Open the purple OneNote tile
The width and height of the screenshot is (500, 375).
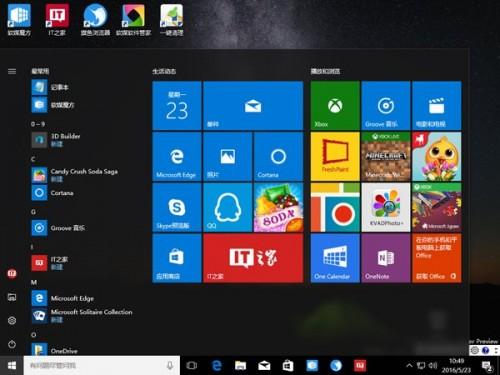(386, 258)
